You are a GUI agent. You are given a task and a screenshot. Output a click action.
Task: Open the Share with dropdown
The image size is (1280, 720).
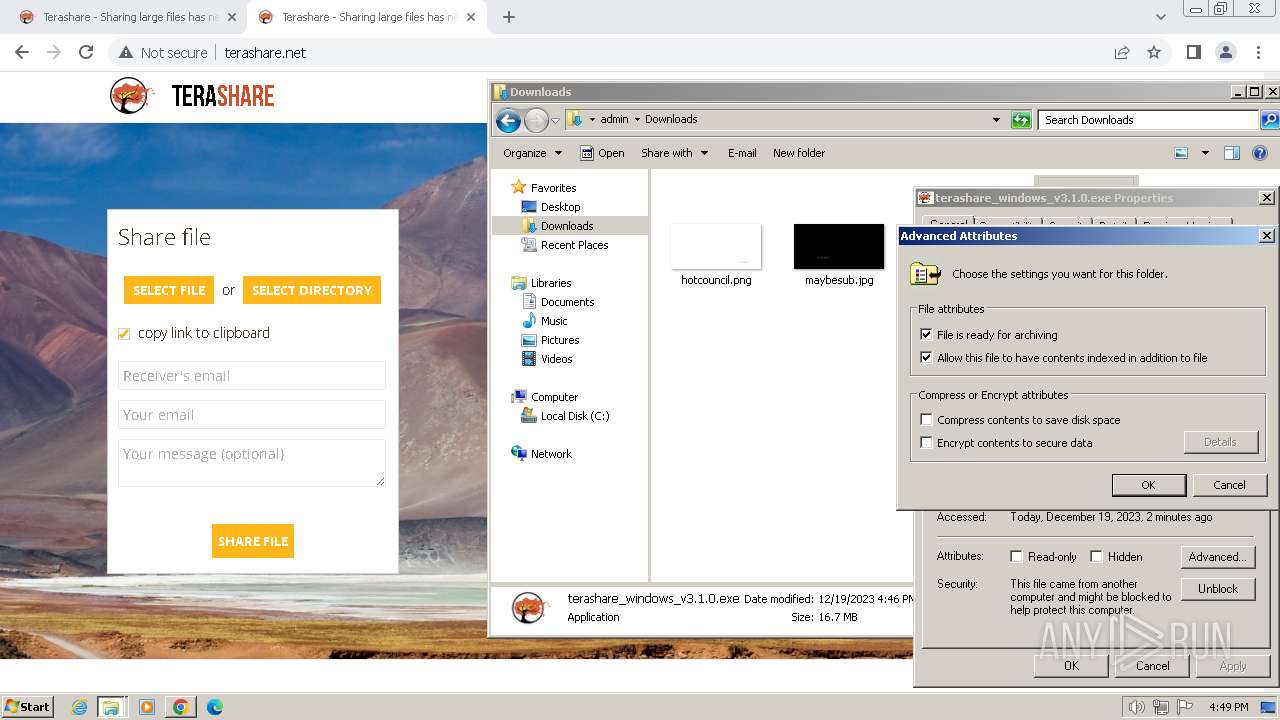(x=674, y=153)
